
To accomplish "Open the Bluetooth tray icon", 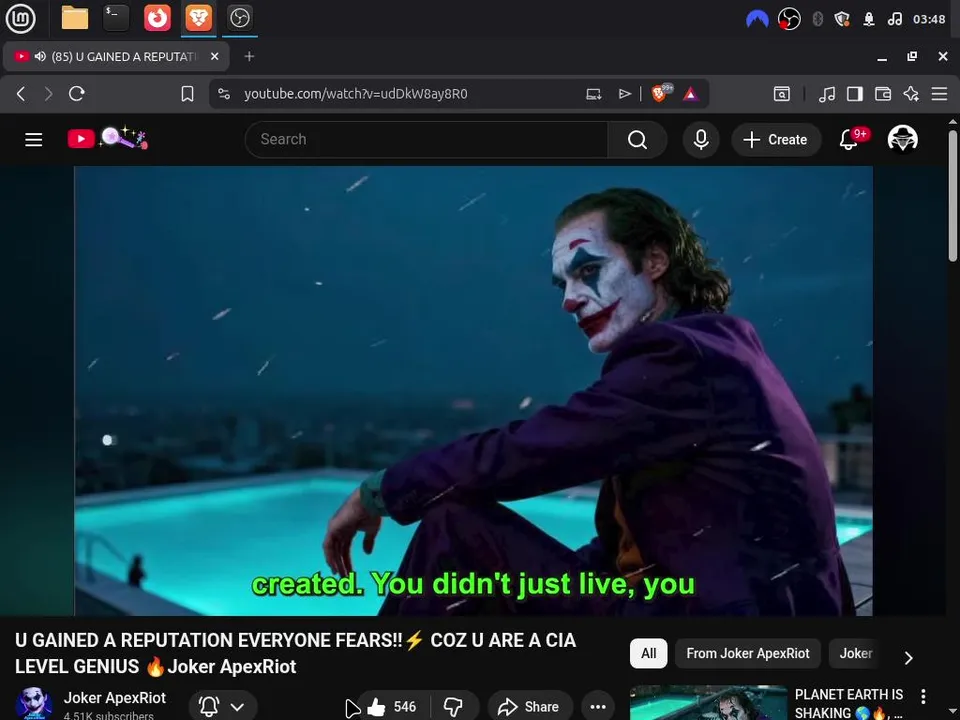I will (817, 20).
